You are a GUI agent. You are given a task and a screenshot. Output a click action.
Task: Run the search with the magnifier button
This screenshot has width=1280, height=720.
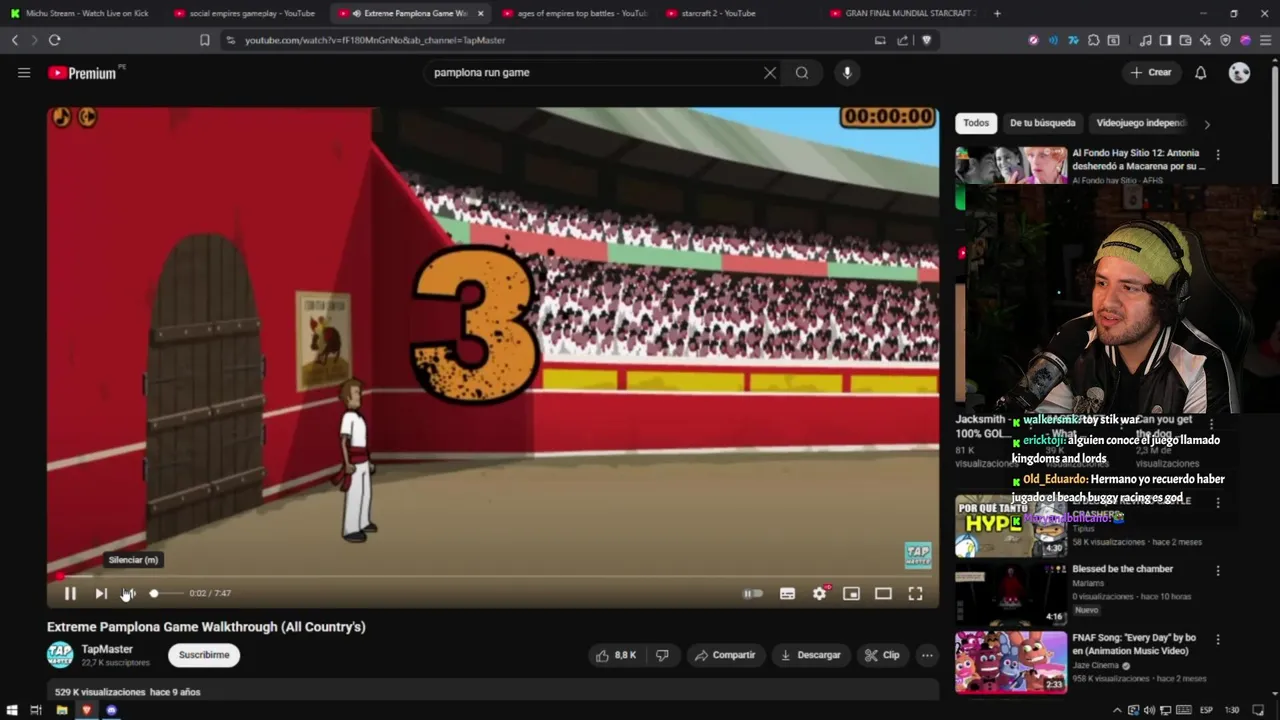802,72
